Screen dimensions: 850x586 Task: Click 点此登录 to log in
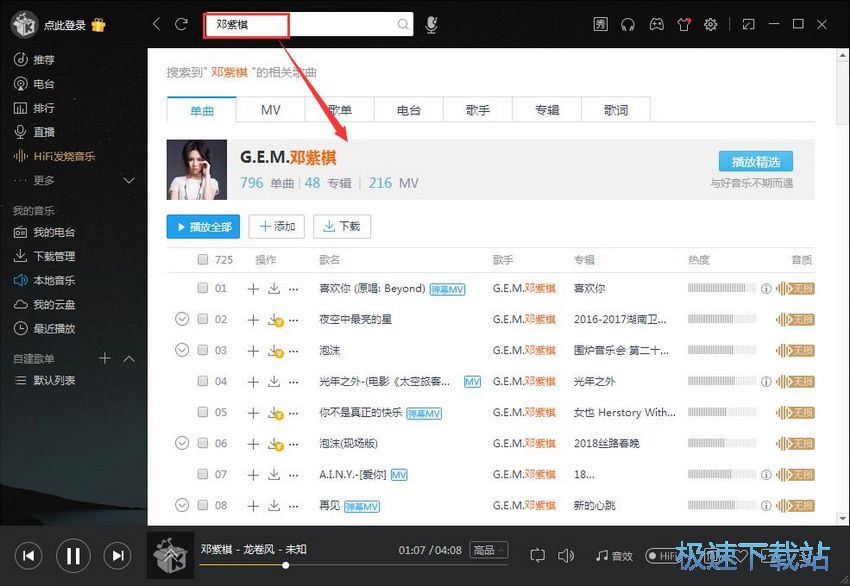[65, 25]
